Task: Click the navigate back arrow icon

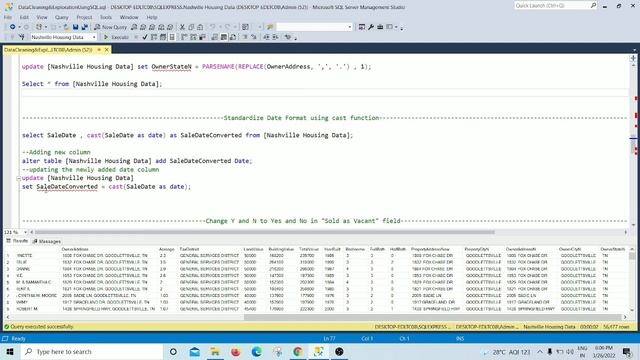Action: coord(13,27)
